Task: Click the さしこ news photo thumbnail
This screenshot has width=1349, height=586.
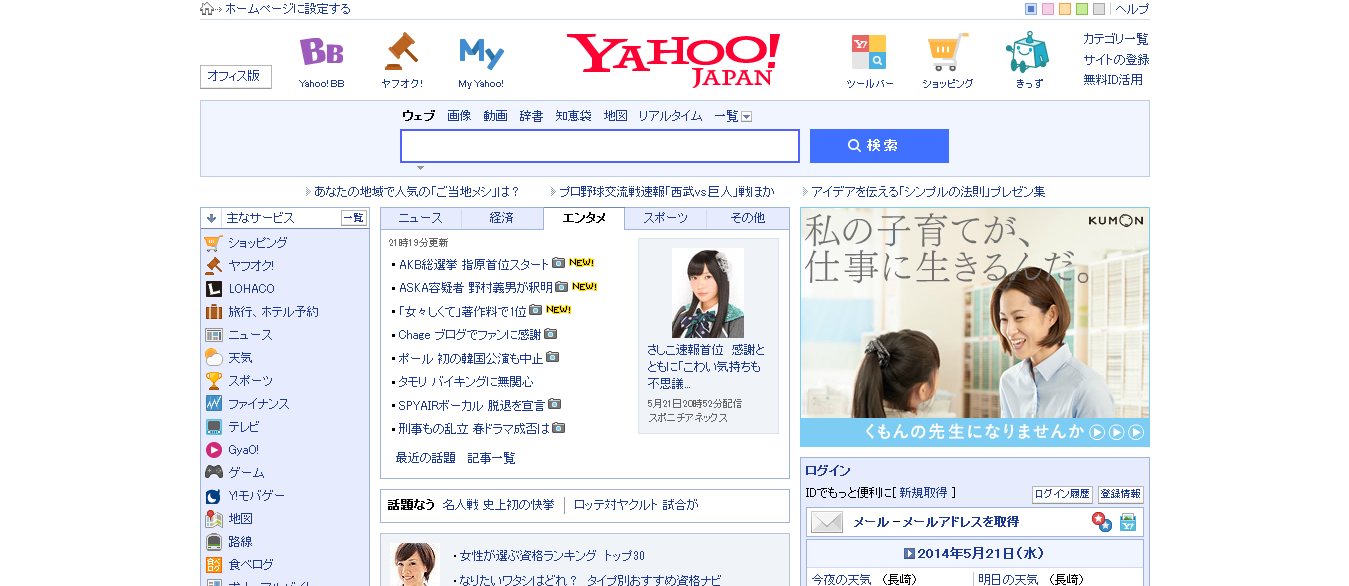Action: click(708, 292)
